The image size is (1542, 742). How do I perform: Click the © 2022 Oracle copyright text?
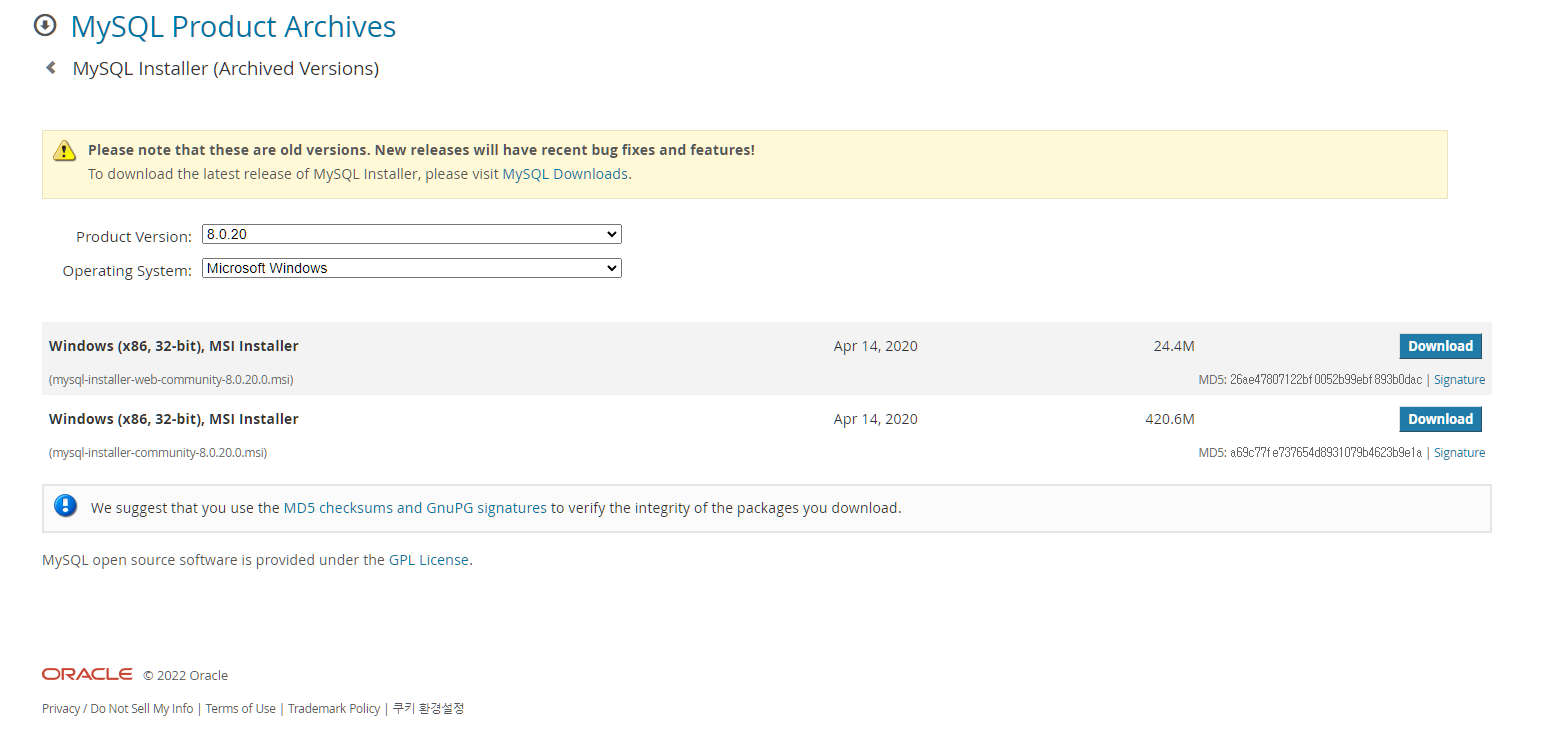(185, 675)
